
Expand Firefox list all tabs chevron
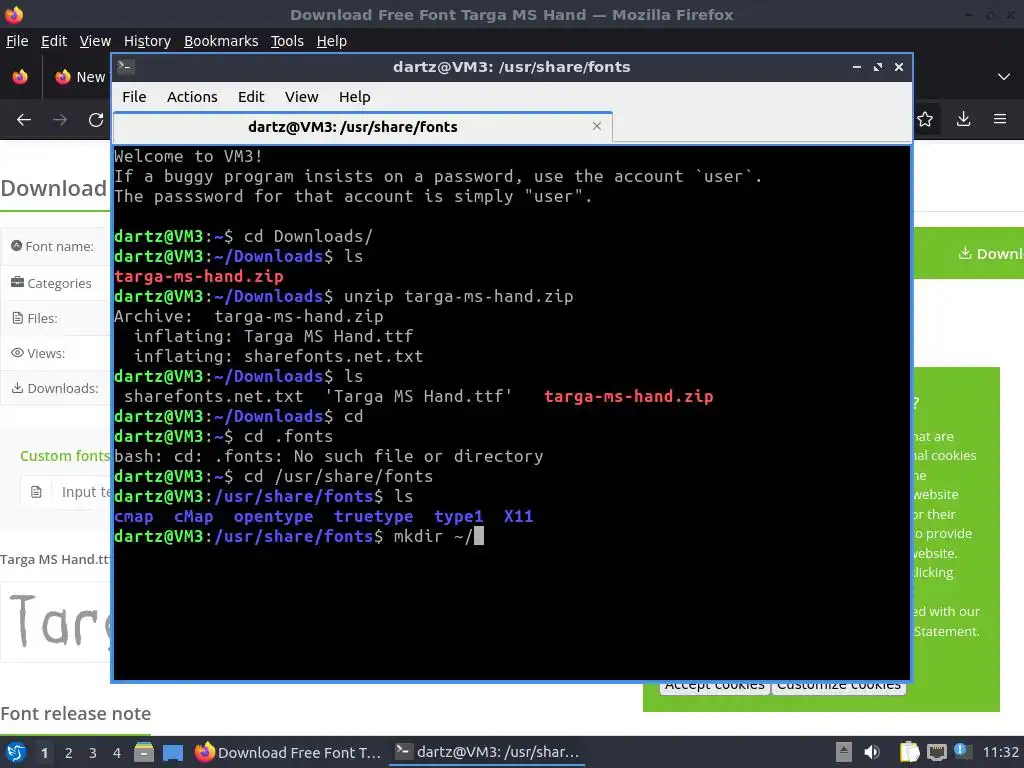coord(1004,76)
